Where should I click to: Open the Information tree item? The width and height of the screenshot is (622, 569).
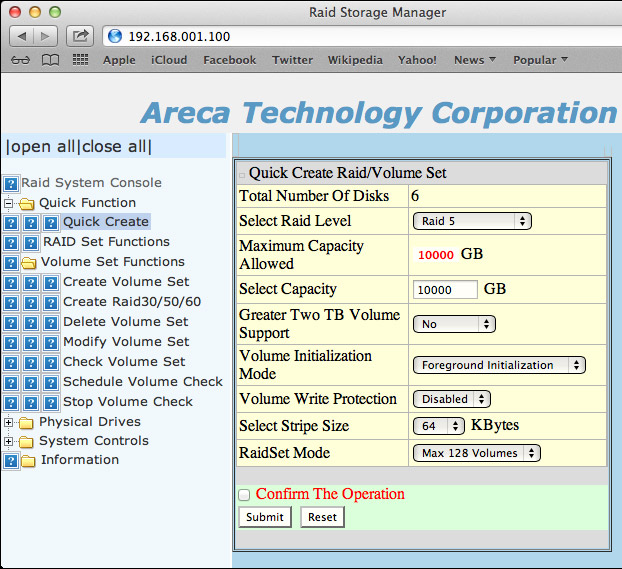80,459
